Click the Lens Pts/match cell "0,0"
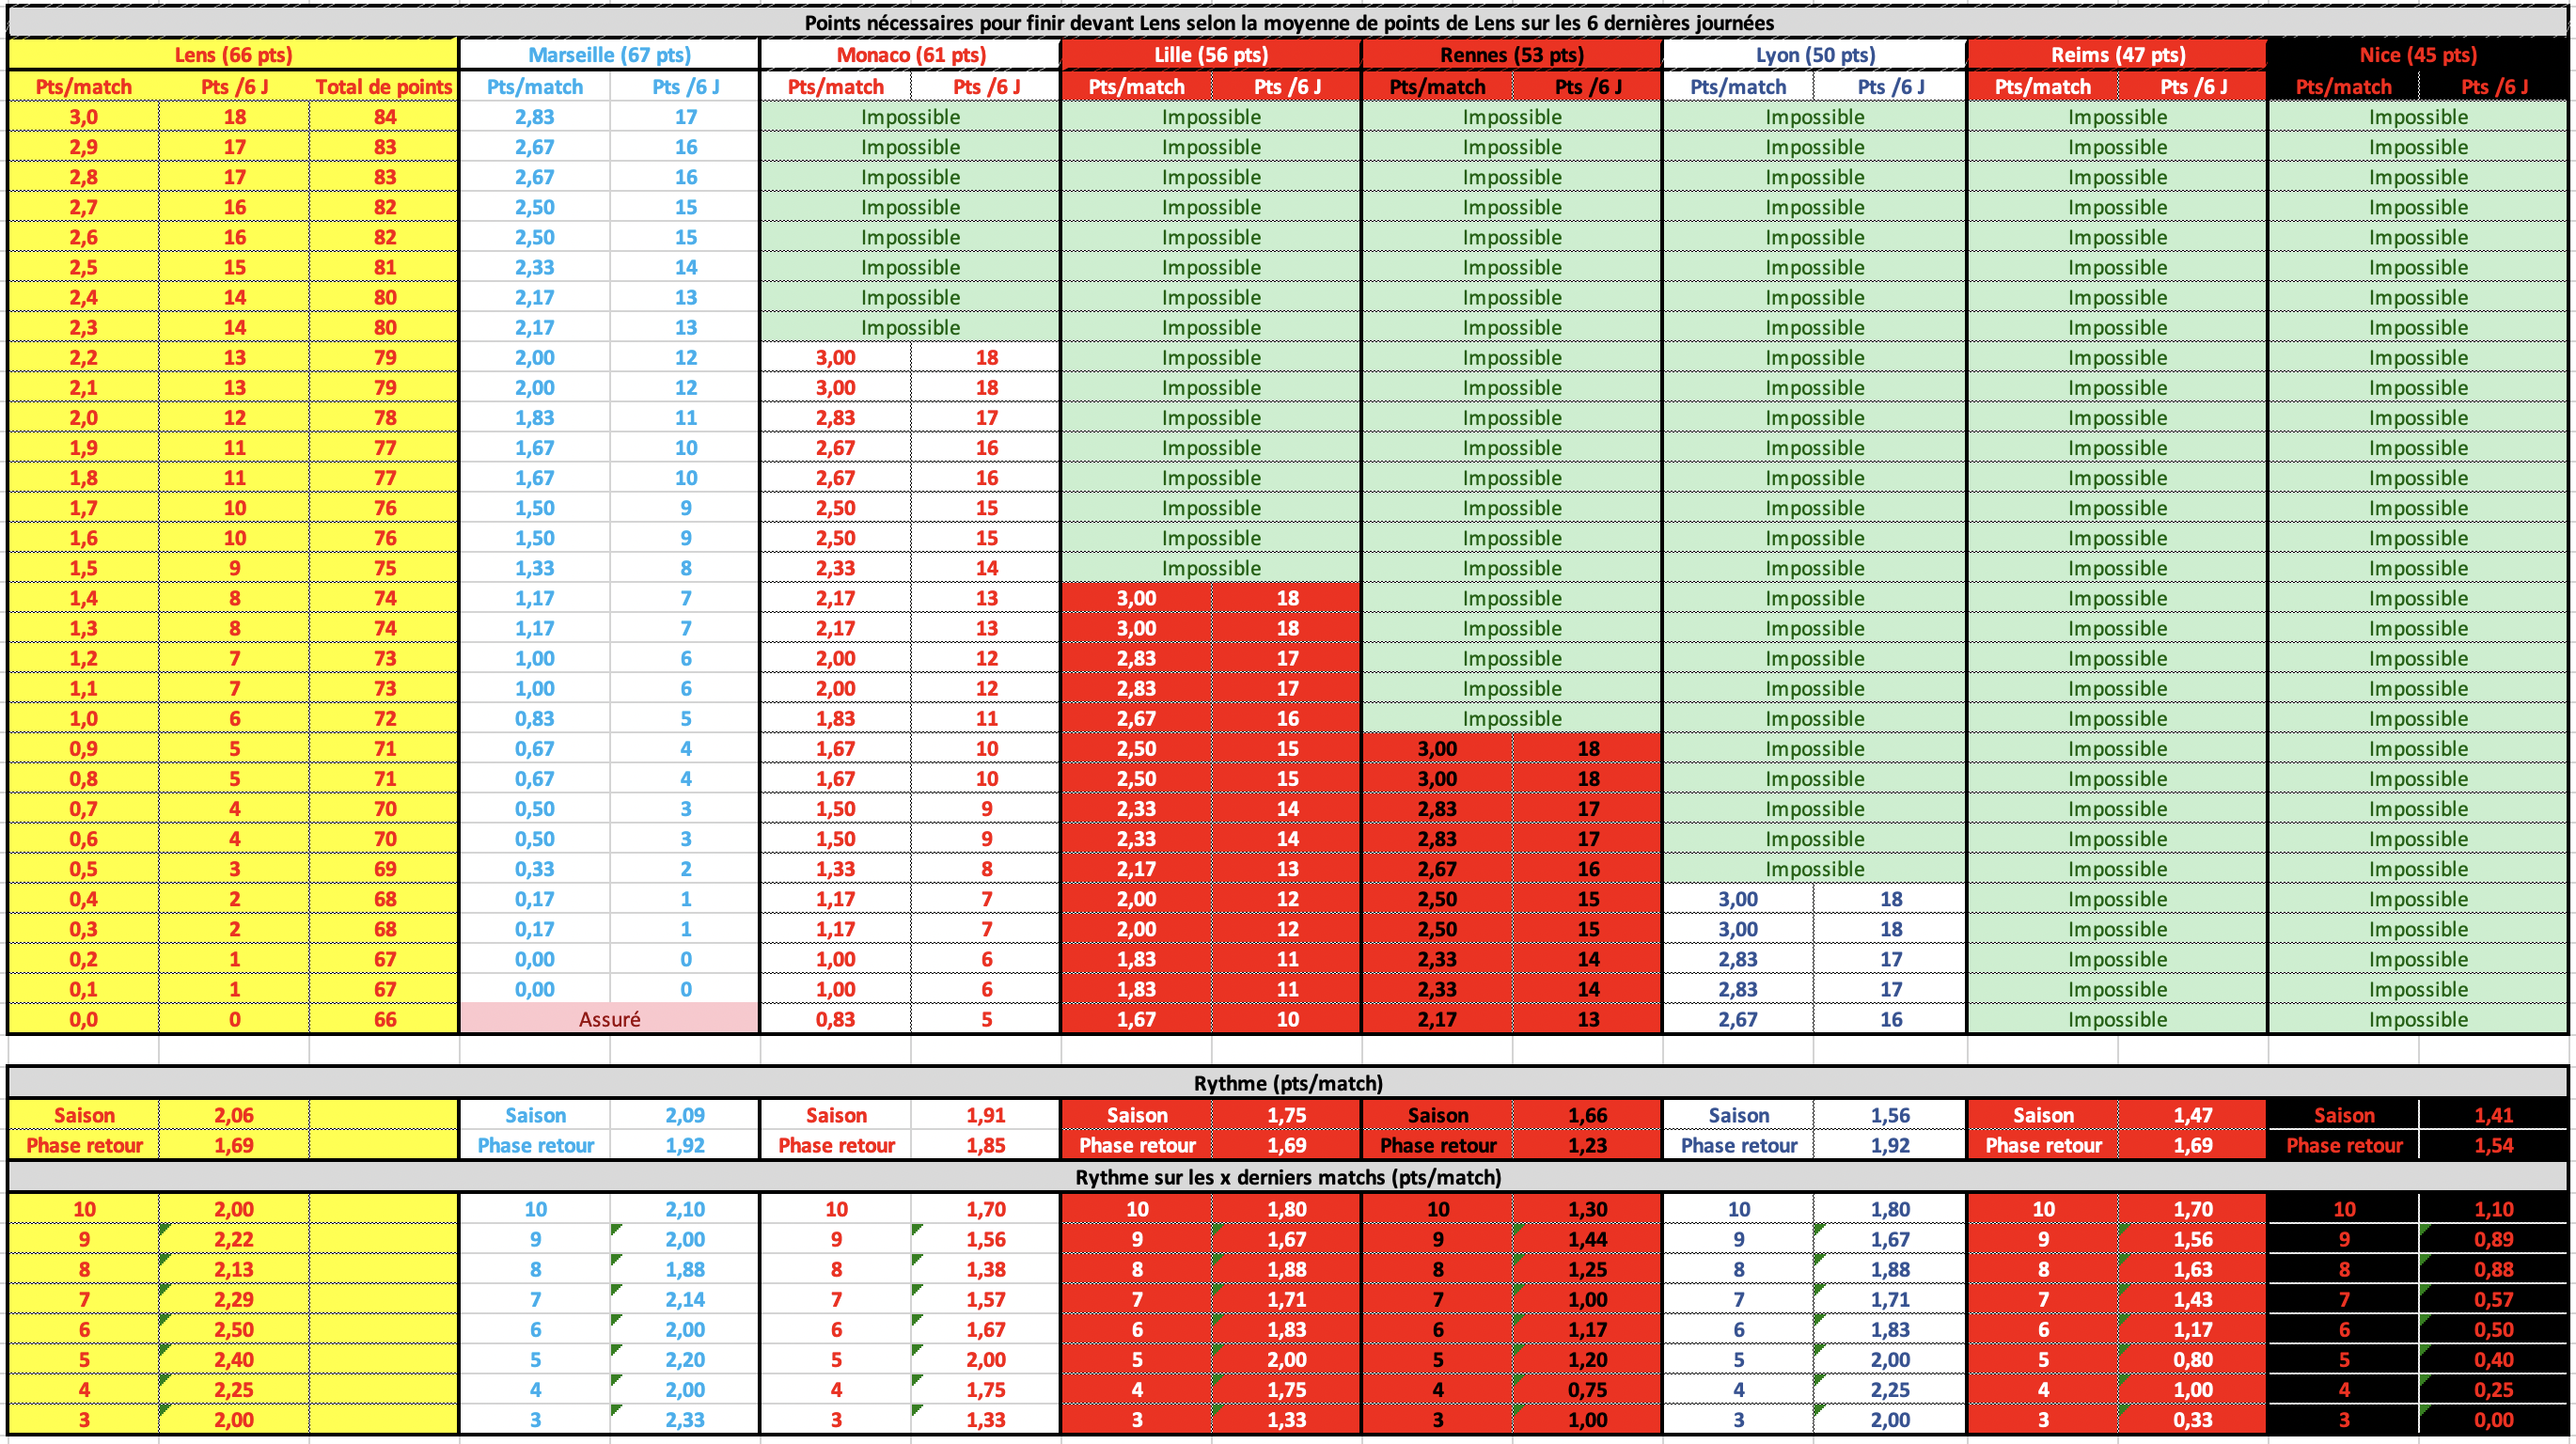 coord(83,1019)
